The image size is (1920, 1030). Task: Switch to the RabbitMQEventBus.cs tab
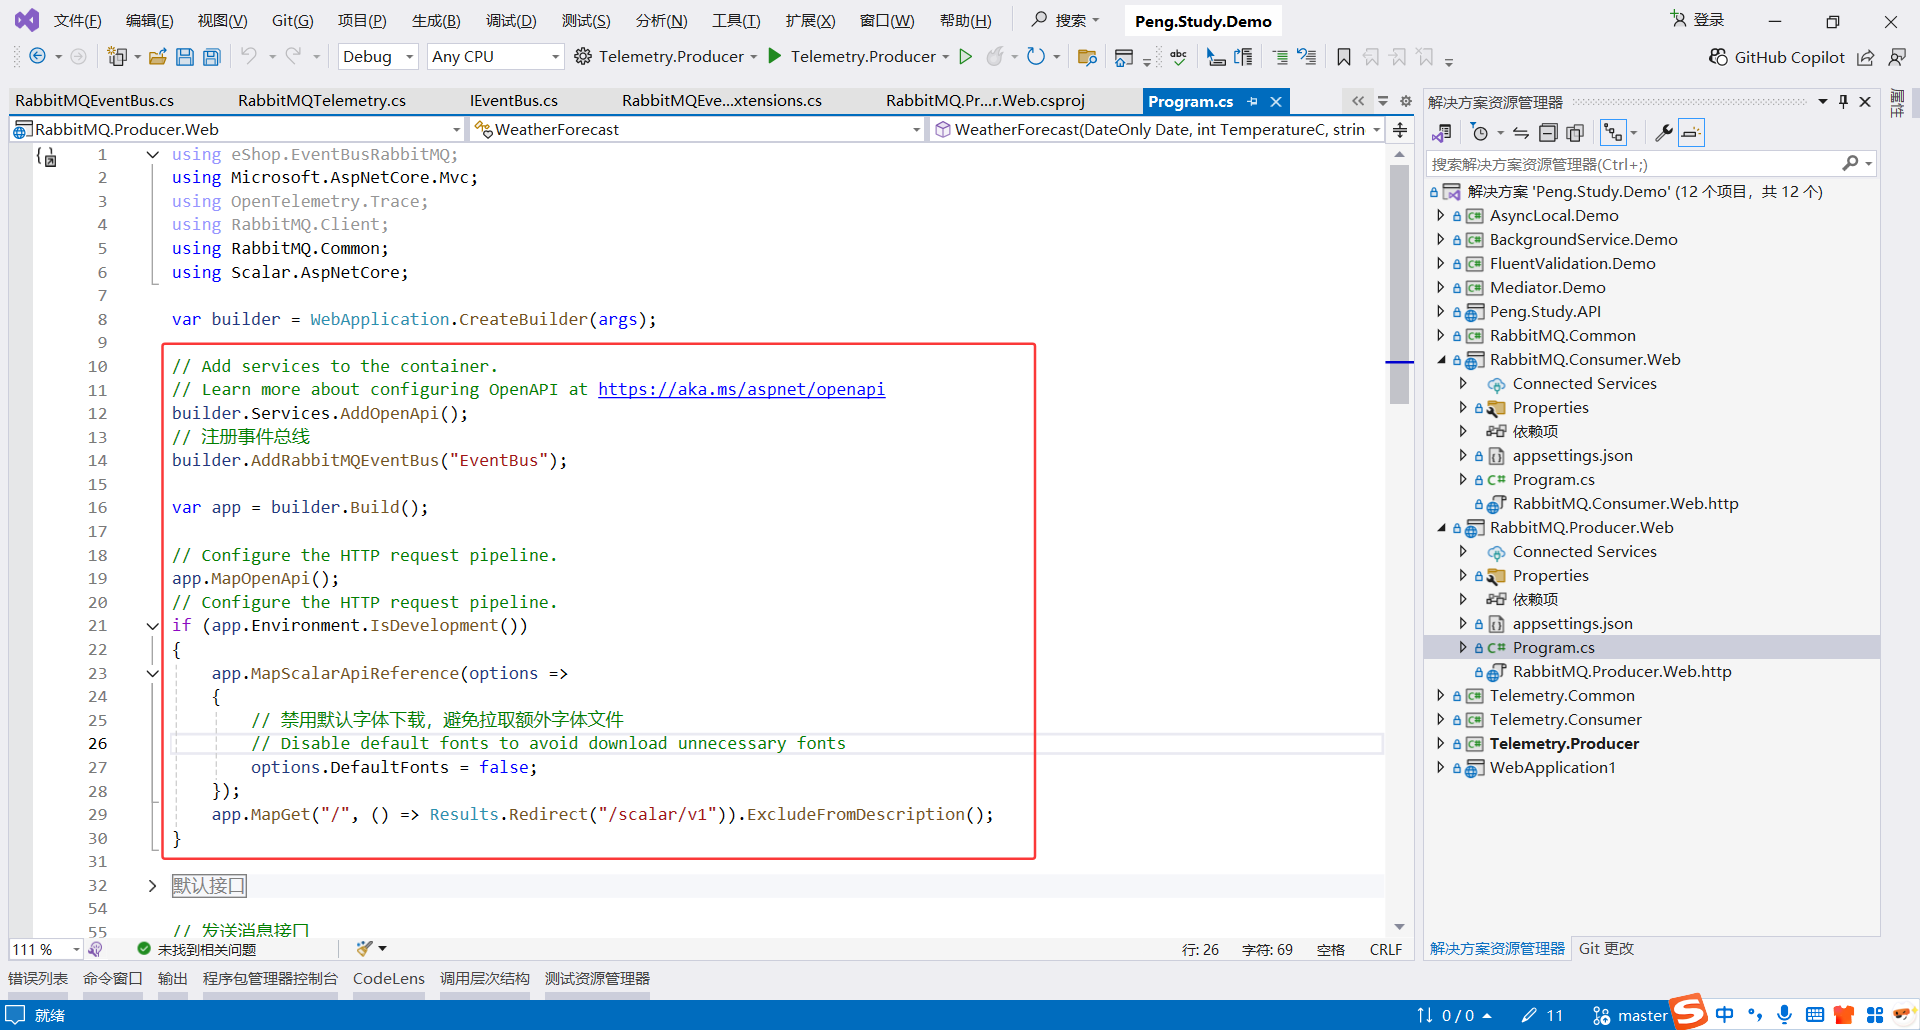[x=95, y=101]
